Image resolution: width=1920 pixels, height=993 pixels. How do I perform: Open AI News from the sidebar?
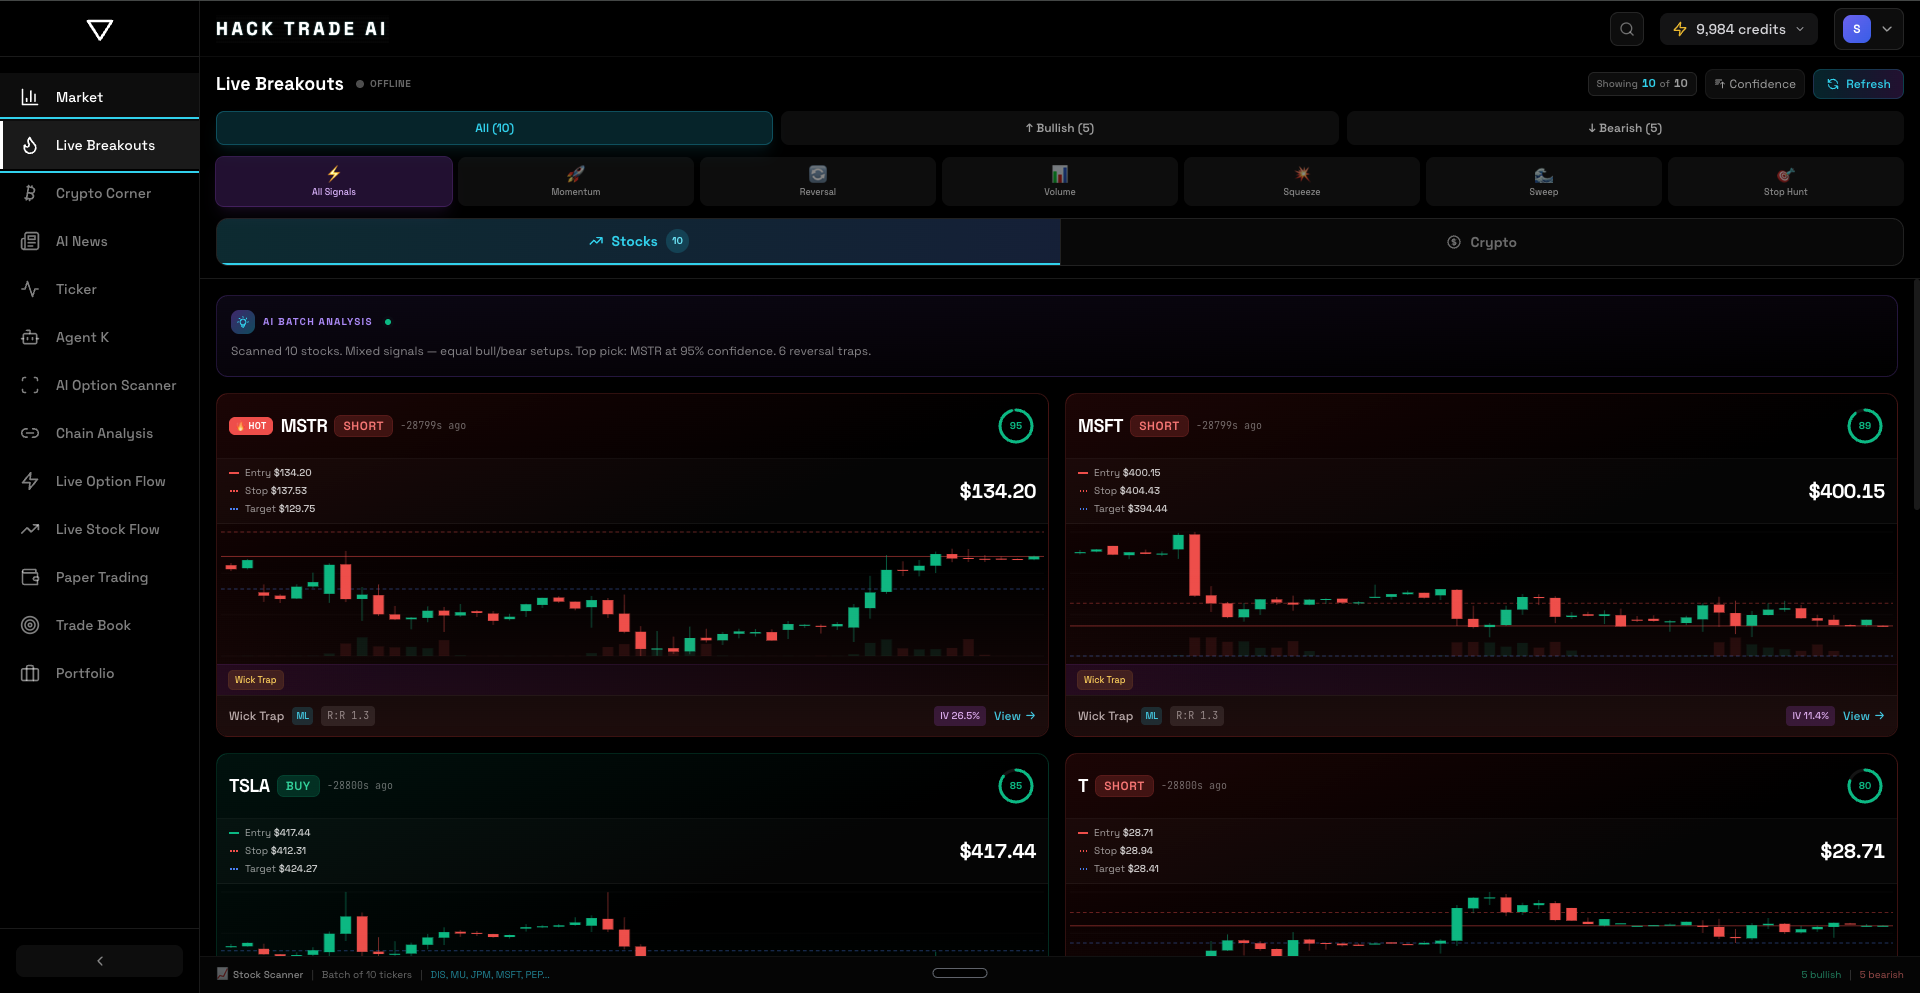click(x=81, y=241)
